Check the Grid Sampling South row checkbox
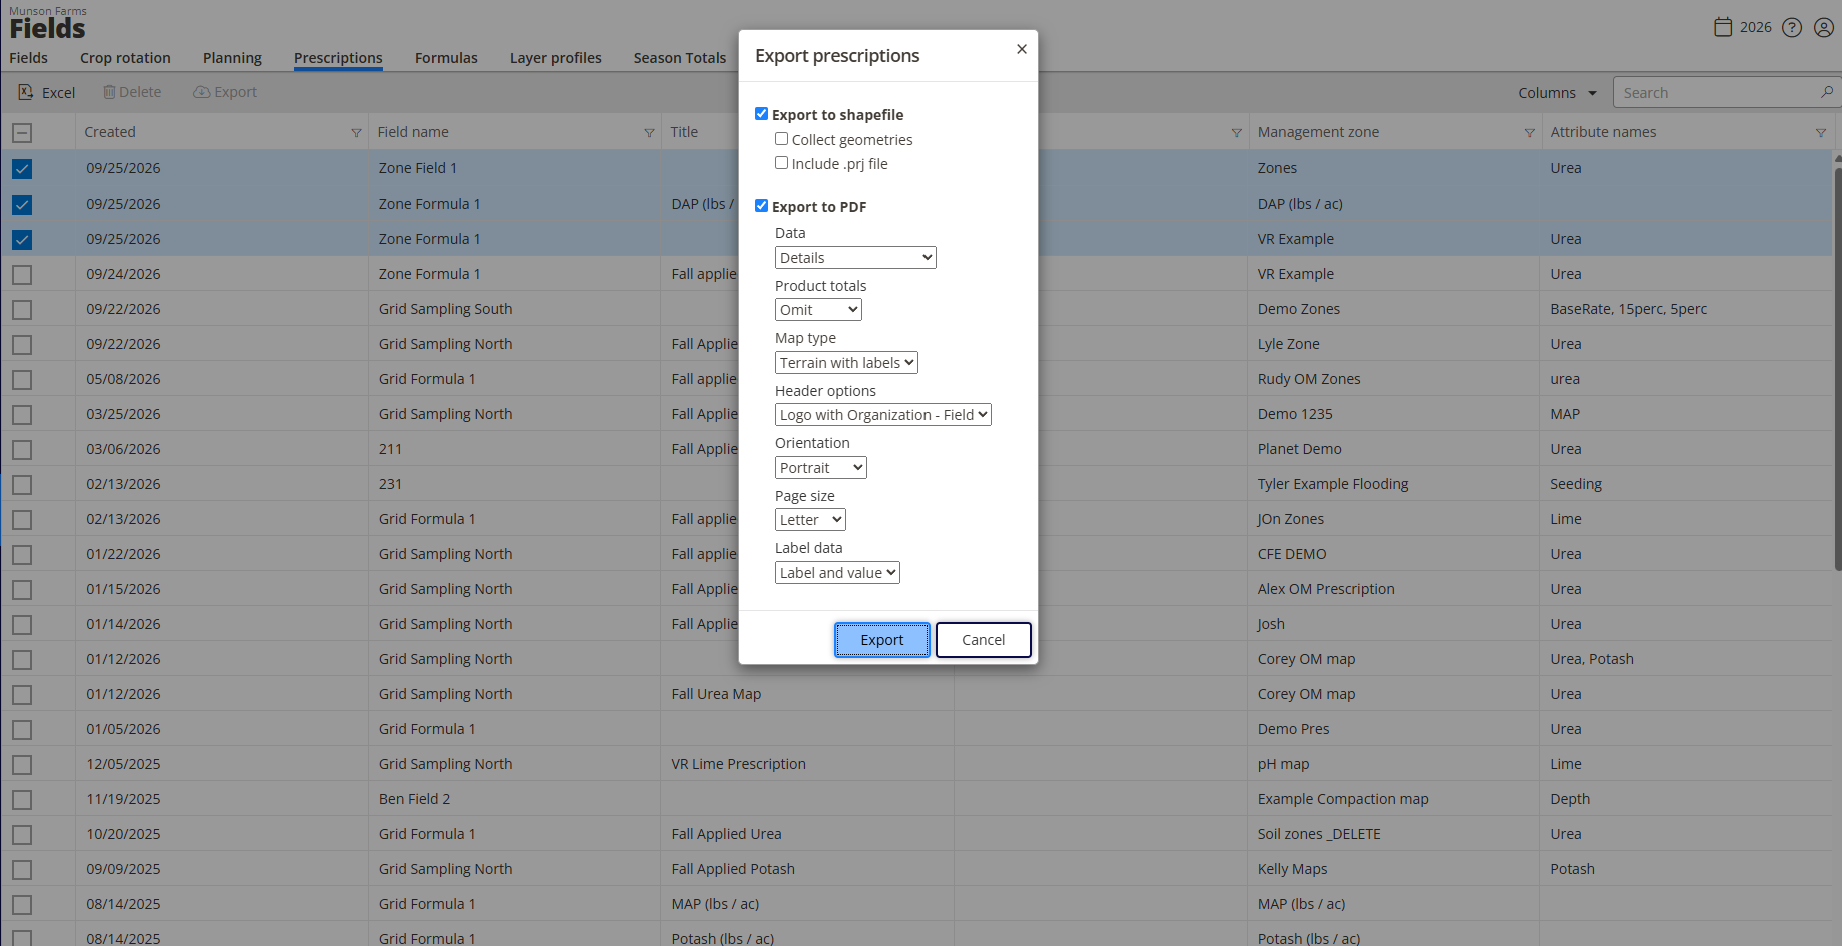The height and width of the screenshot is (946, 1842). coord(22,309)
